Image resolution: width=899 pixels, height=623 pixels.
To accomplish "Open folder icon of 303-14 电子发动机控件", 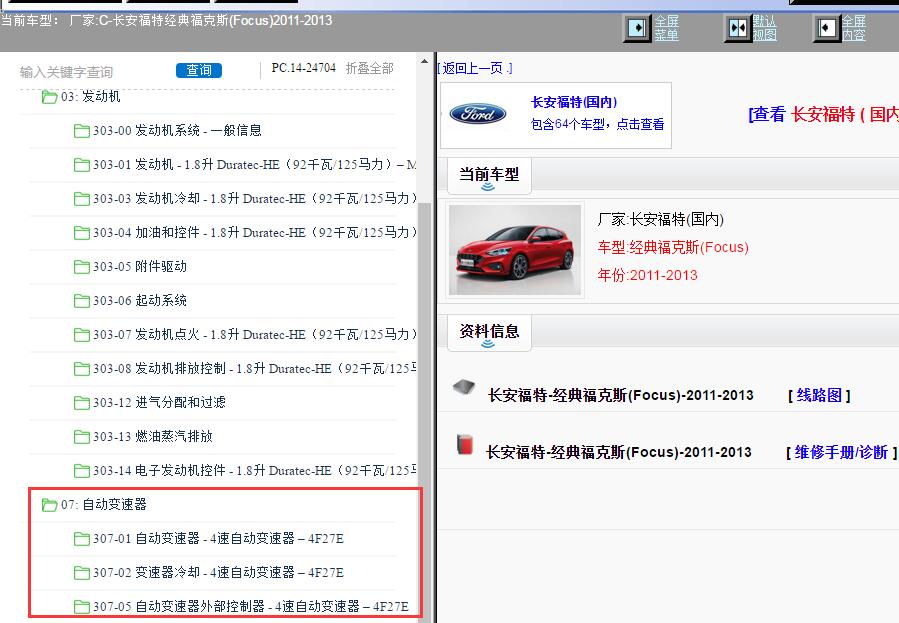I will [81, 471].
